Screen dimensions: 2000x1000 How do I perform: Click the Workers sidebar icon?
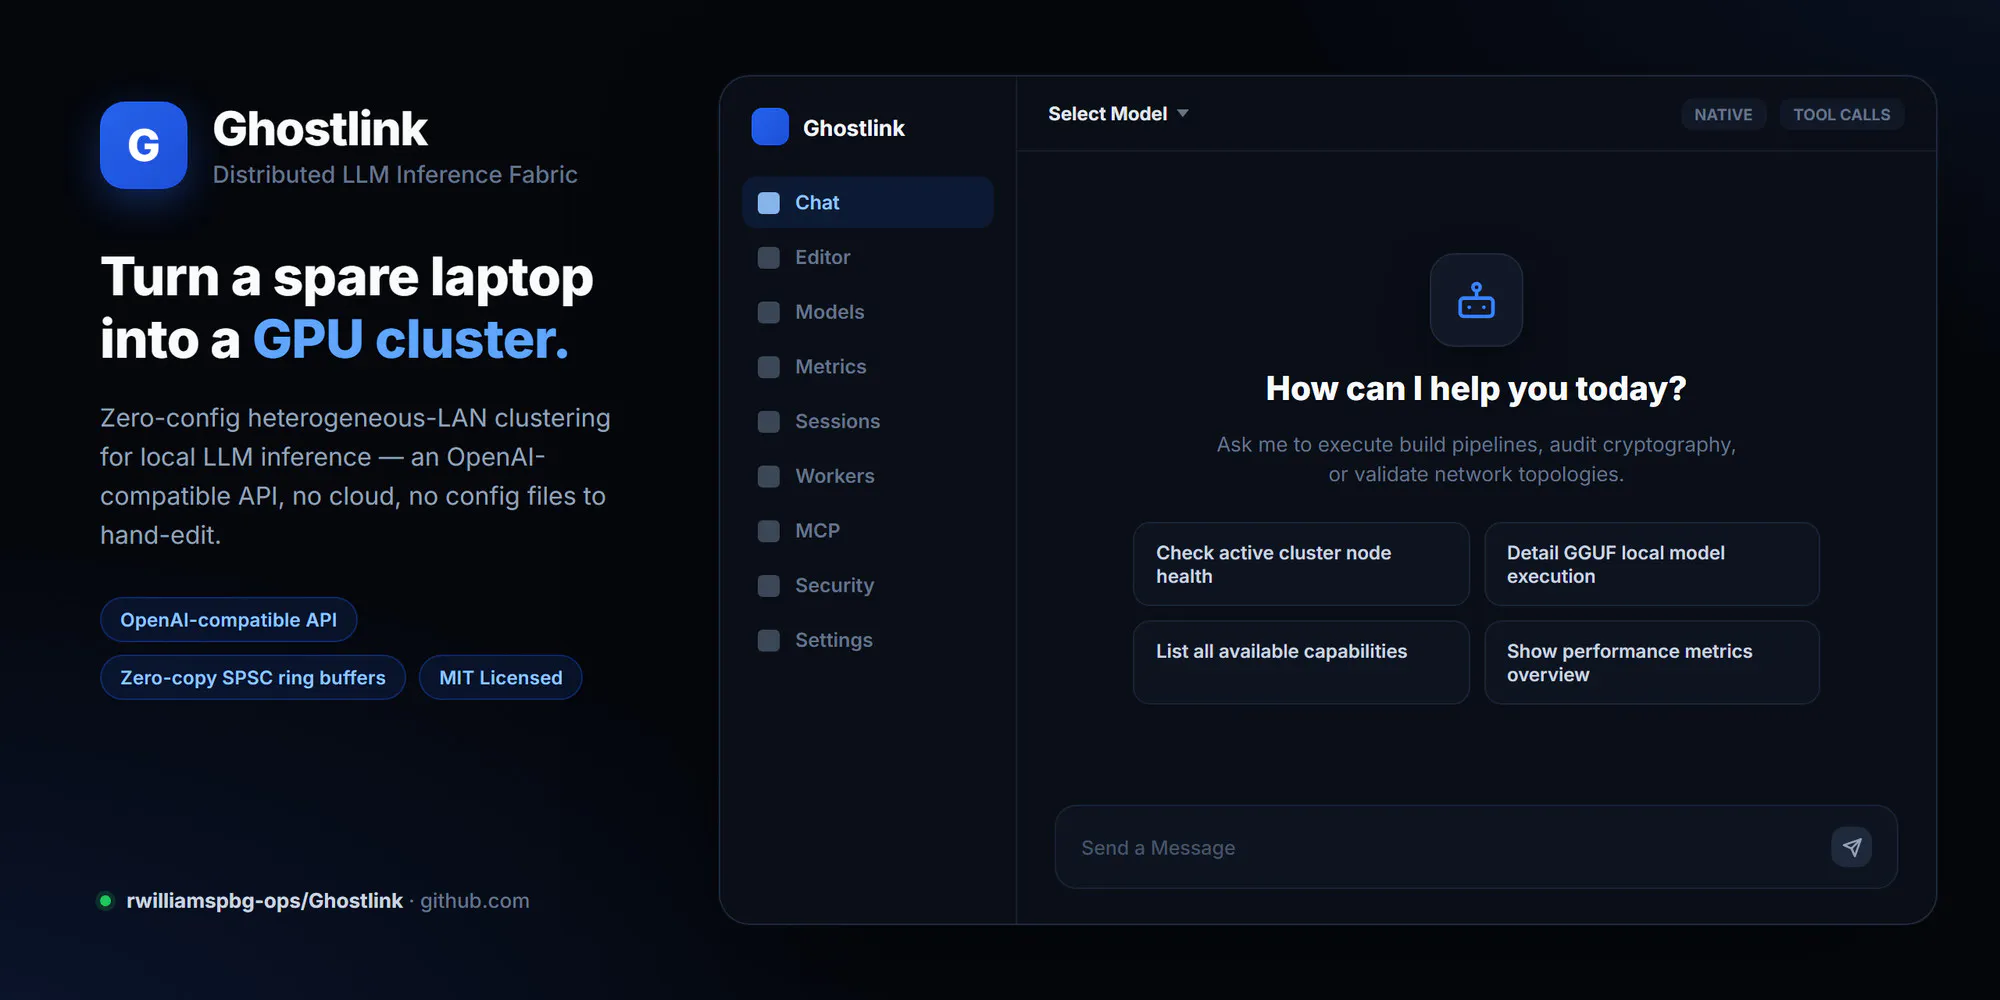click(769, 476)
